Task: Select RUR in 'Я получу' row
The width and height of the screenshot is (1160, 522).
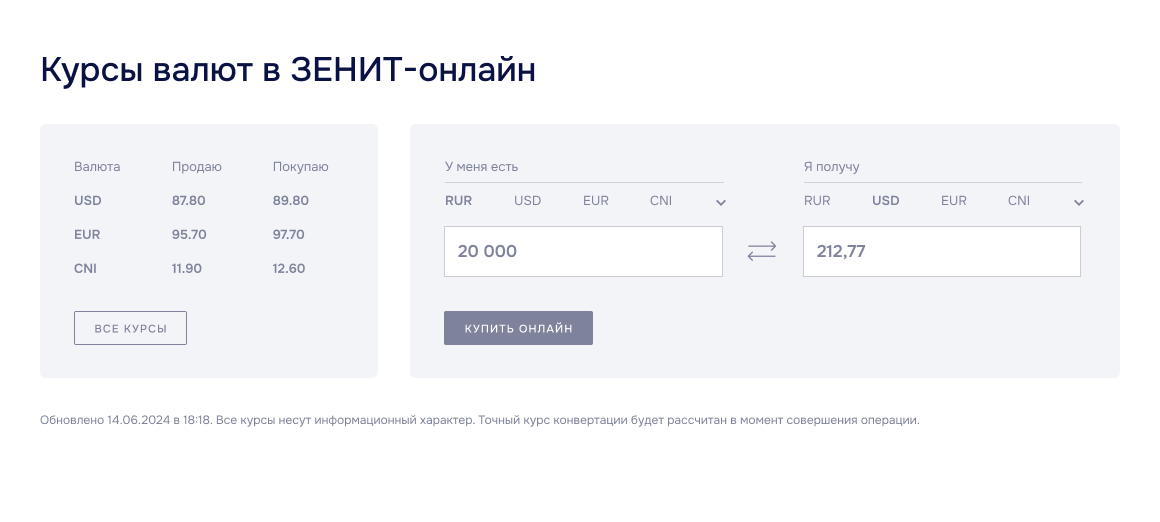Action: 817,201
